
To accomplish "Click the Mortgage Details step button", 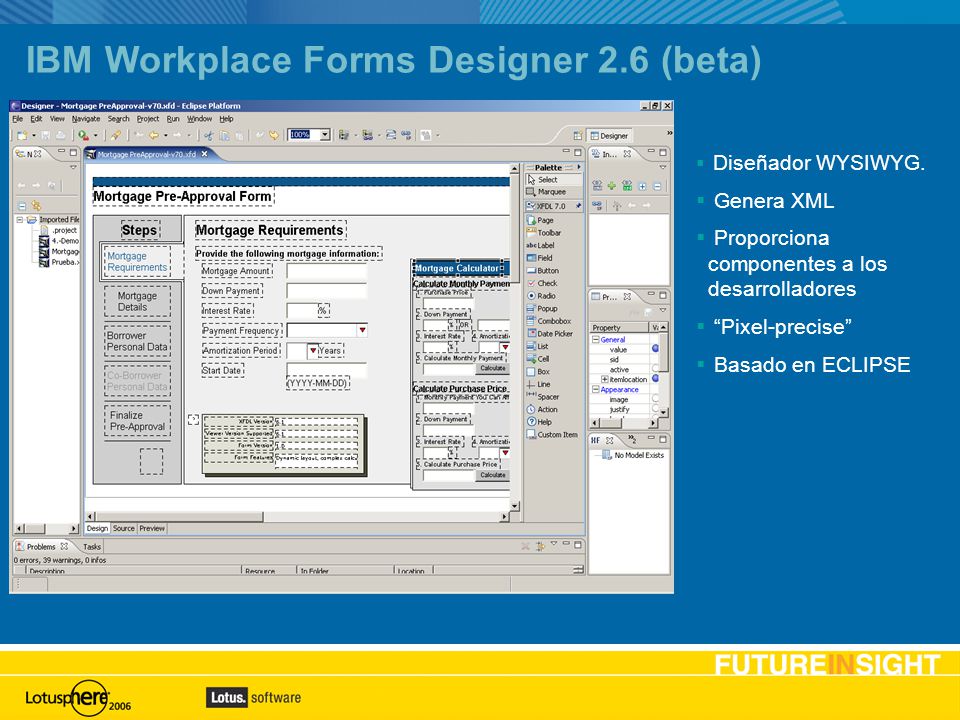I will (137, 301).
